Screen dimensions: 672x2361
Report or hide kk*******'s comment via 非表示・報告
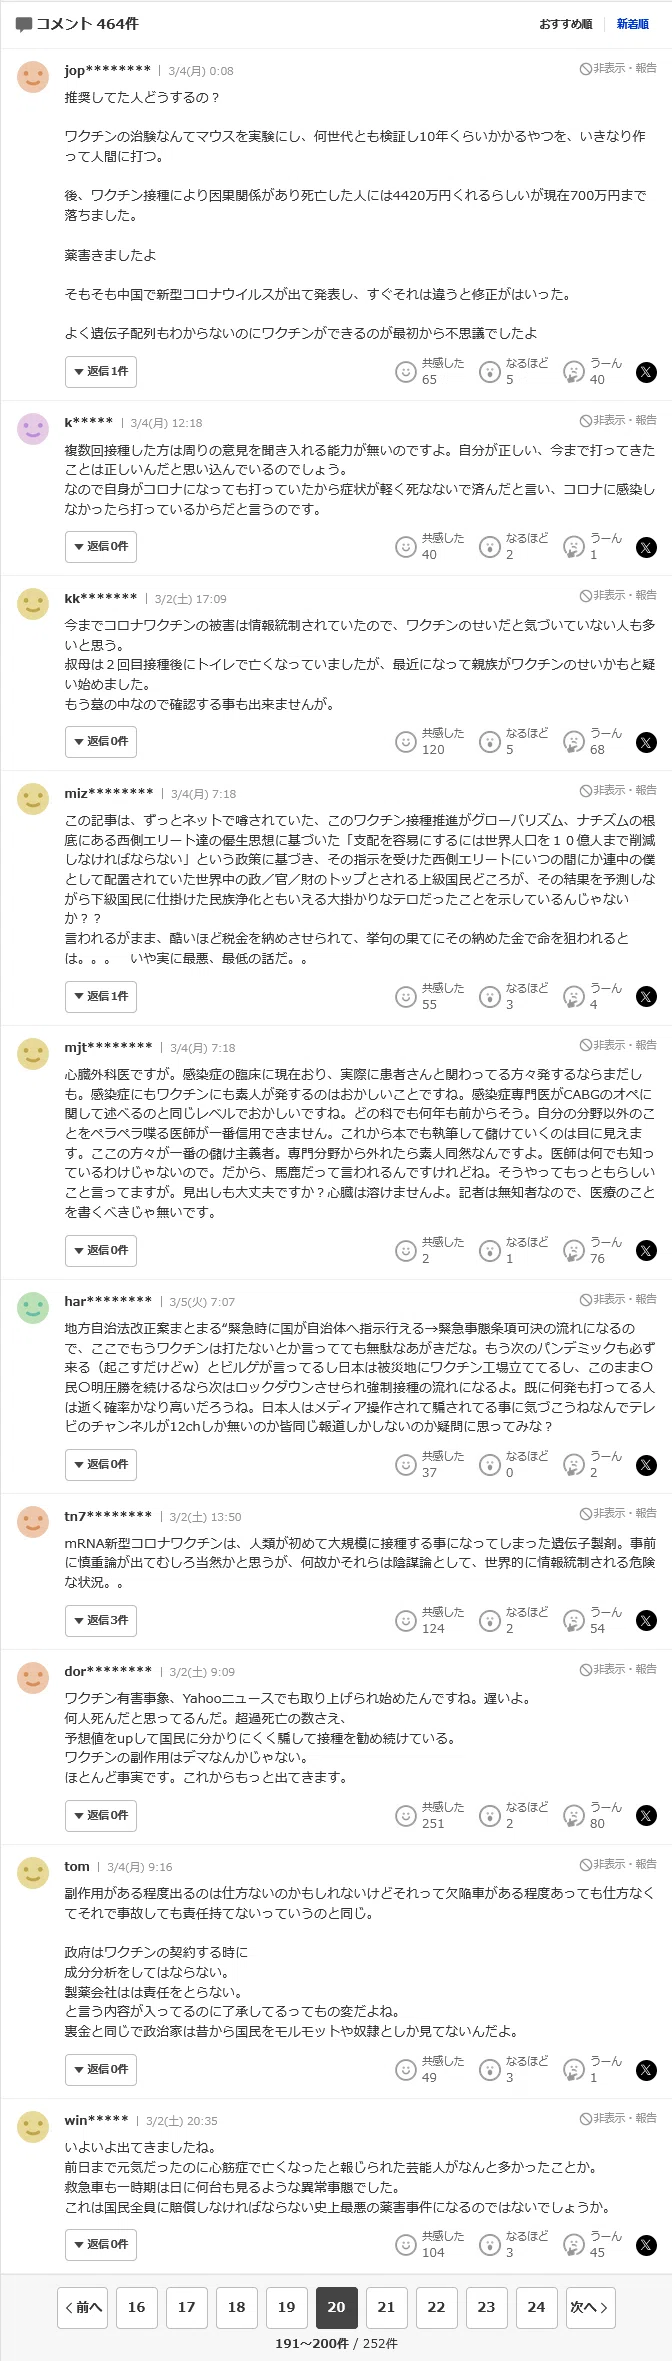pos(618,596)
